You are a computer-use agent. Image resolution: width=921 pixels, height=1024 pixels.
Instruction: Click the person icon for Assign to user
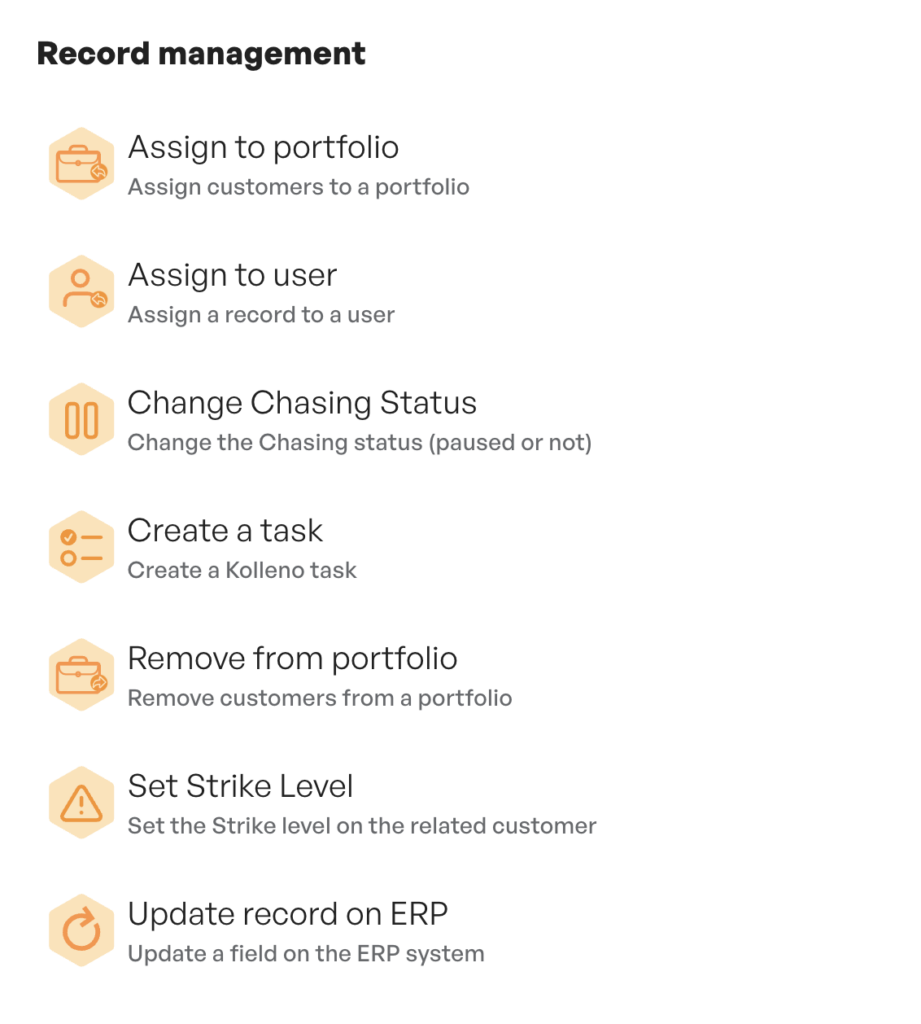[81, 292]
